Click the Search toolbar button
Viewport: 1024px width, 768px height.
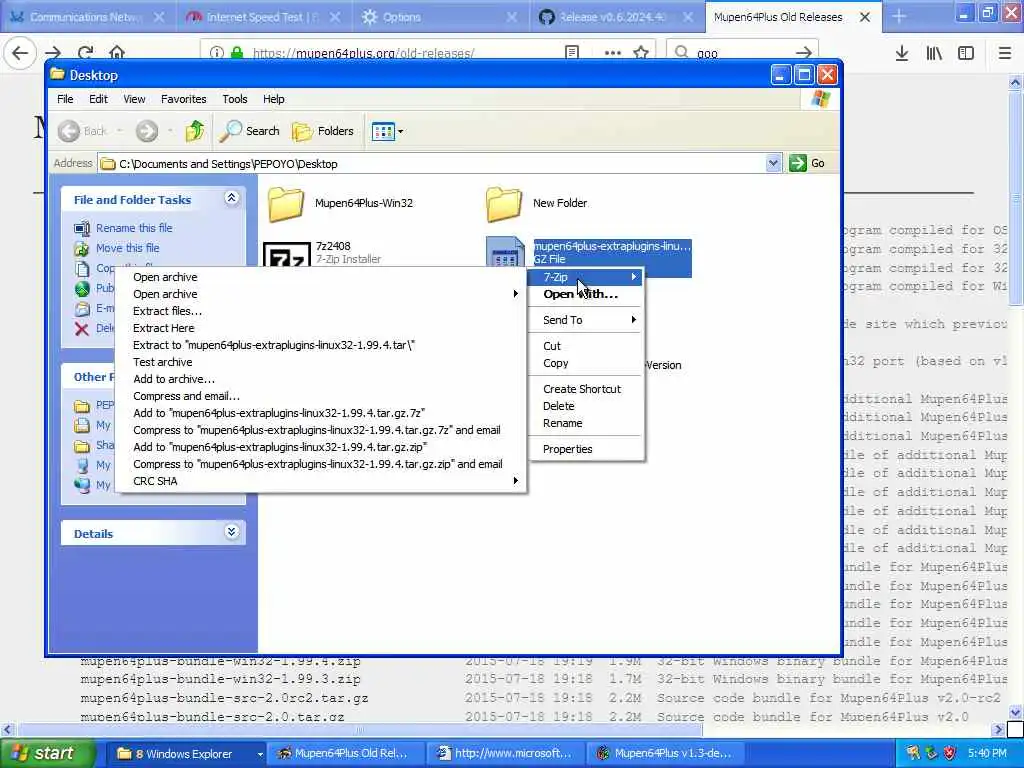click(x=249, y=131)
